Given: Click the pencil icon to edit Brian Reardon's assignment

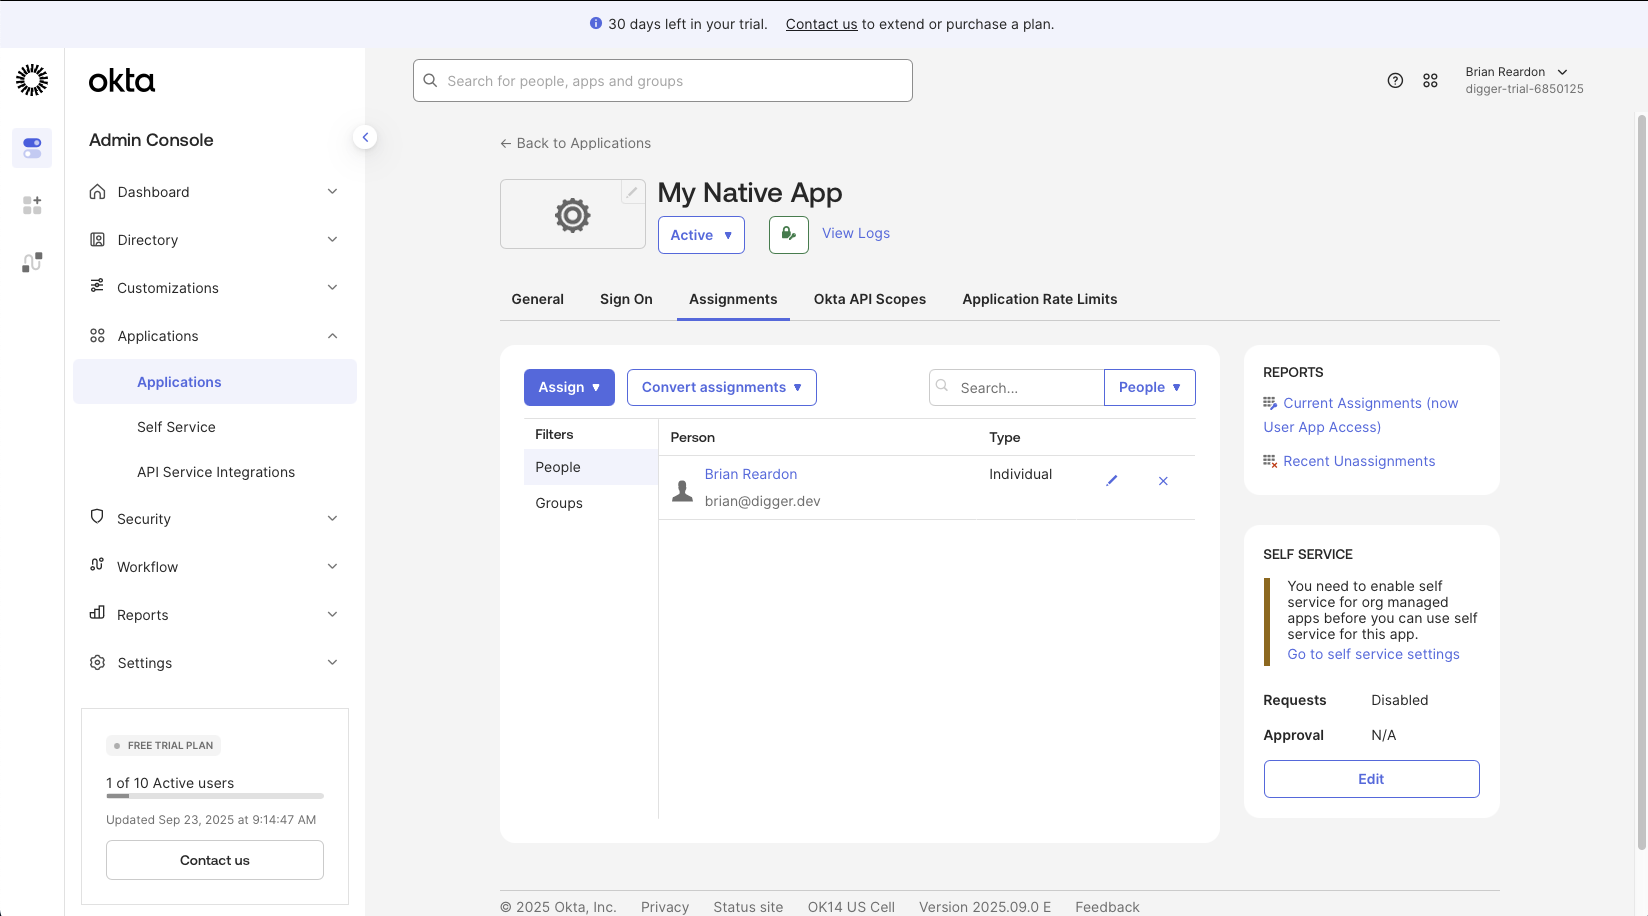Looking at the screenshot, I should coord(1111,481).
